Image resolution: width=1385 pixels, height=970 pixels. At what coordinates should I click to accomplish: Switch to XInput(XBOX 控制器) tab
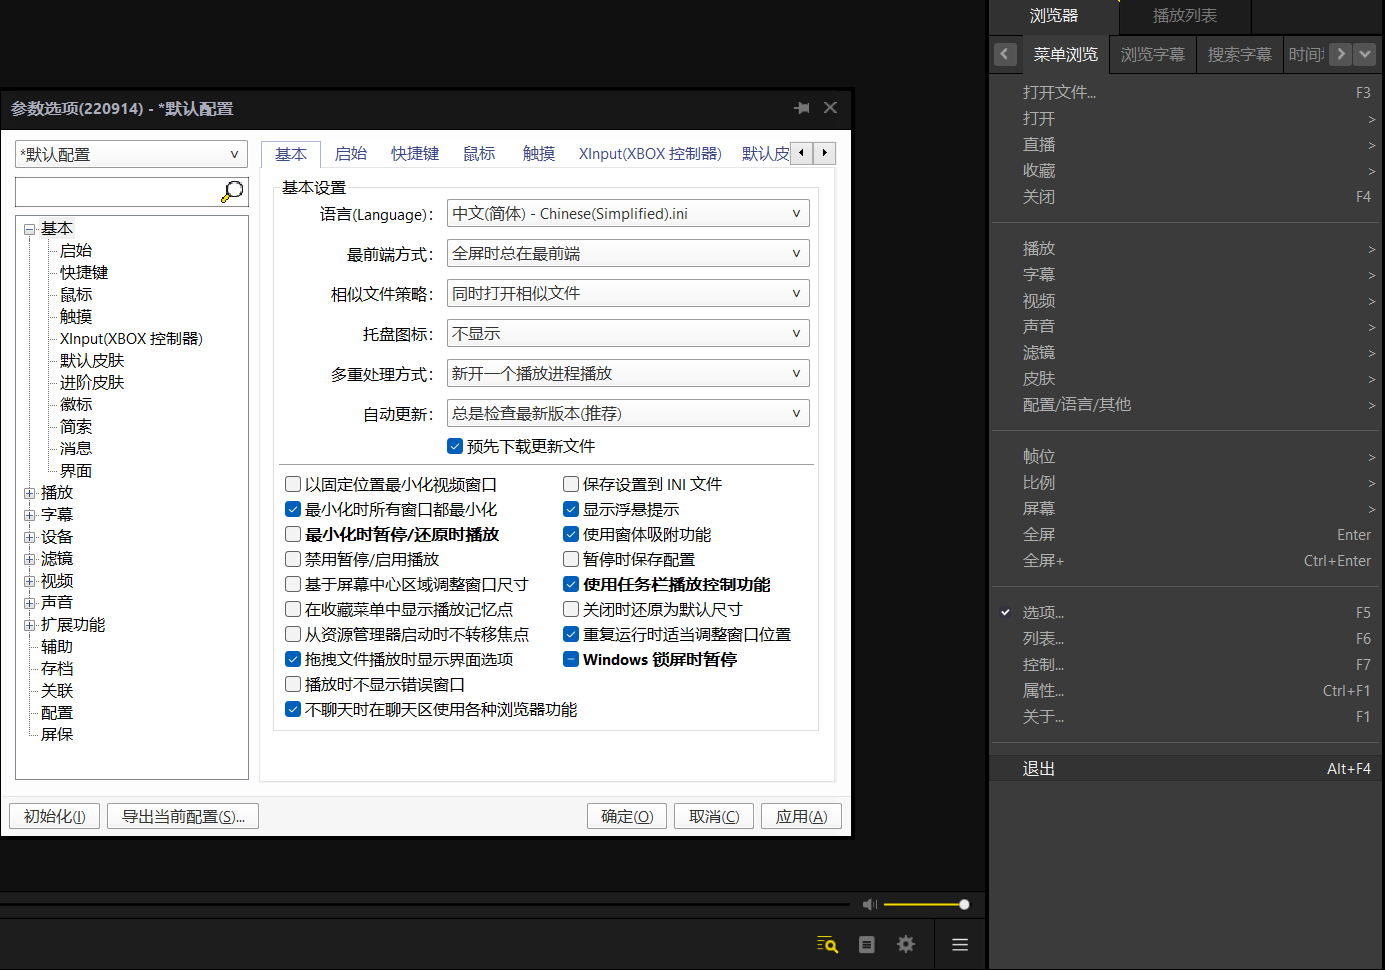click(650, 154)
